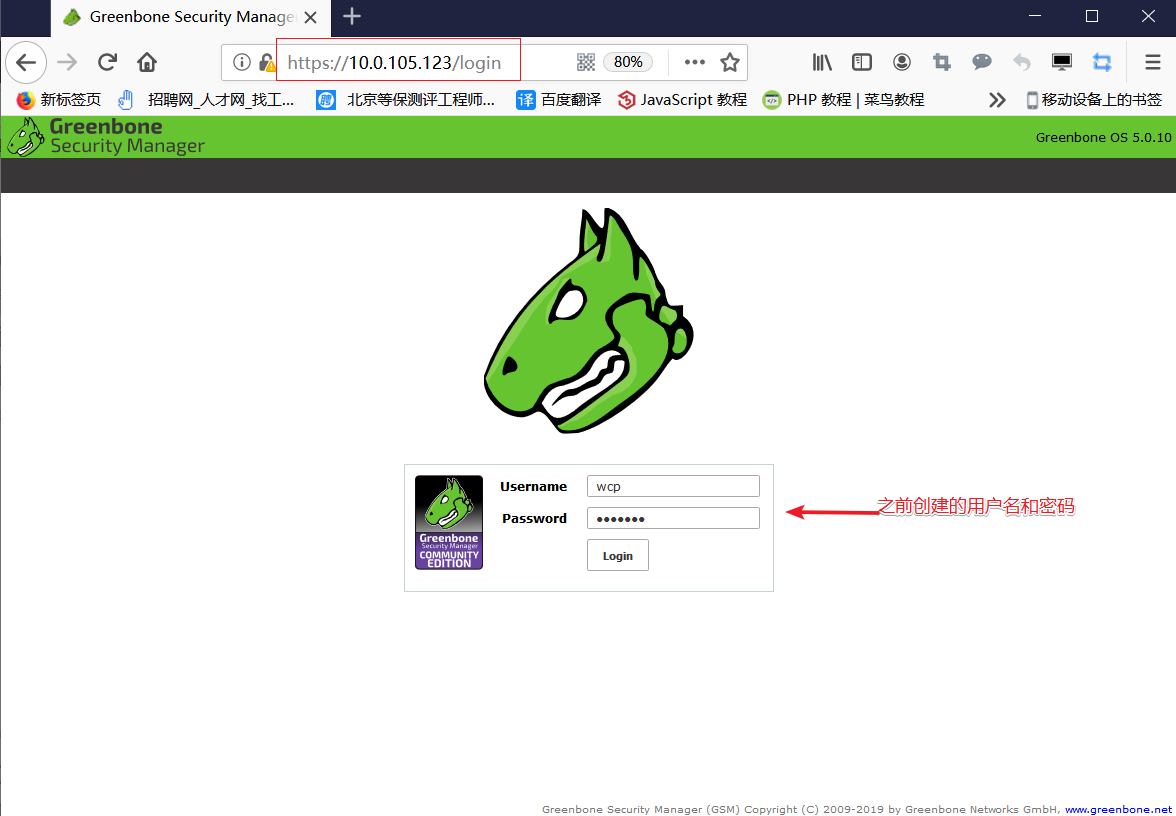Open the 百度翻译 bookmark
This screenshot has height=816, width=1176.
pyautogui.click(x=559, y=100)
